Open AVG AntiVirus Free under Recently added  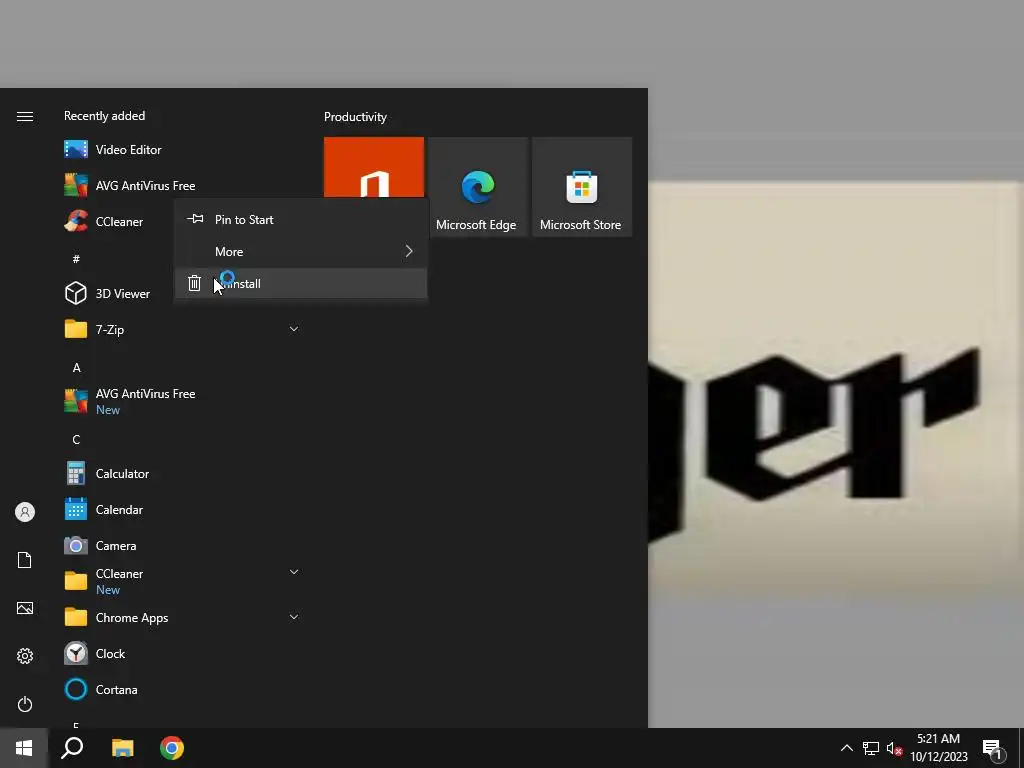coord(182,185)
